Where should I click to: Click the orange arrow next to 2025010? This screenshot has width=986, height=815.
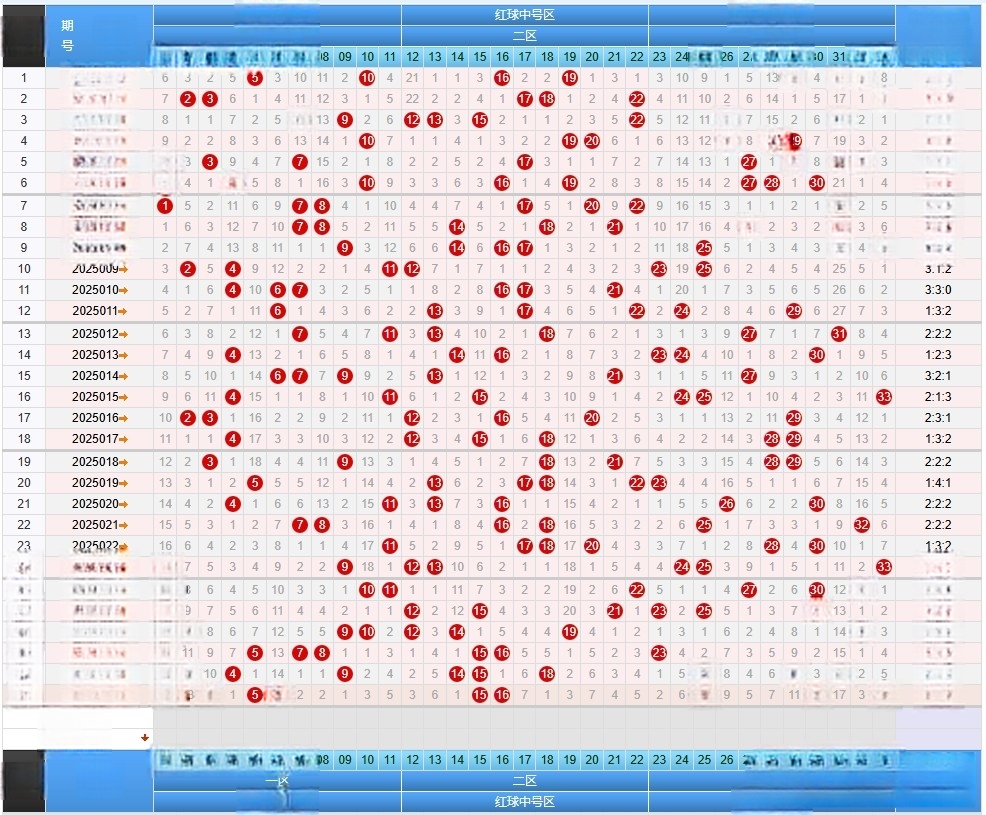click(x=123, y=291)
